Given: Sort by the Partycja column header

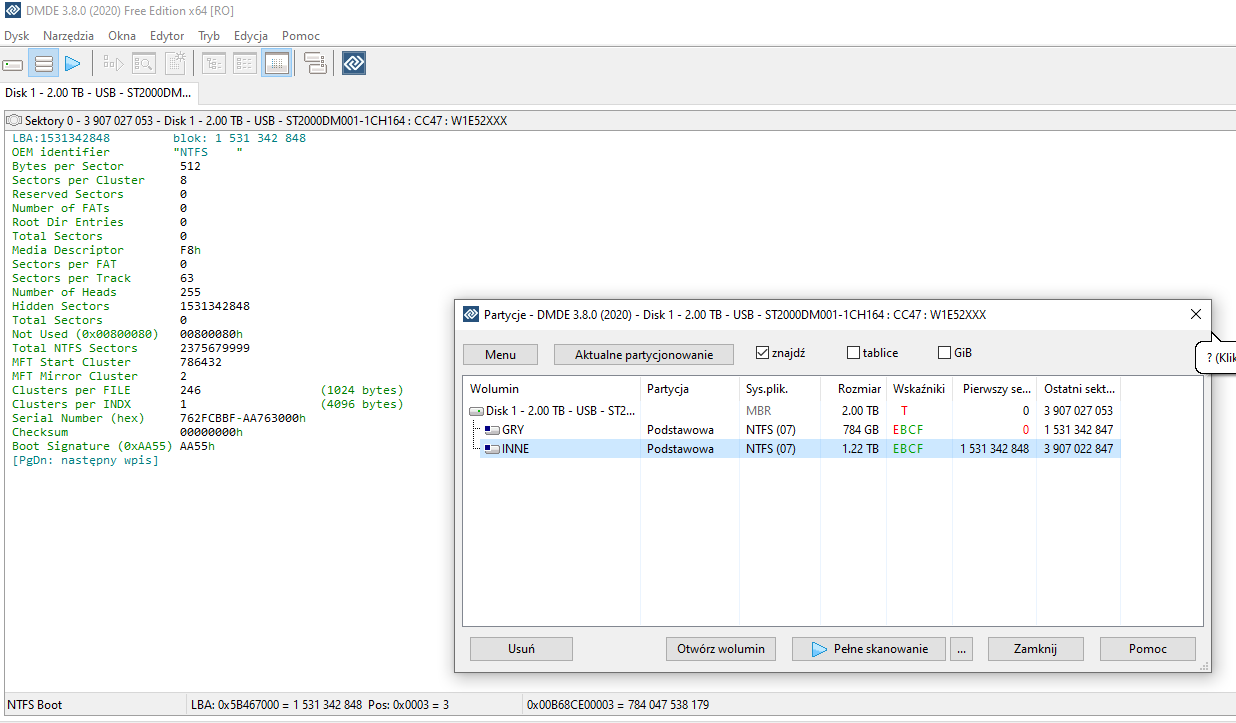Looking at the screenshot, I should (690, 389).
